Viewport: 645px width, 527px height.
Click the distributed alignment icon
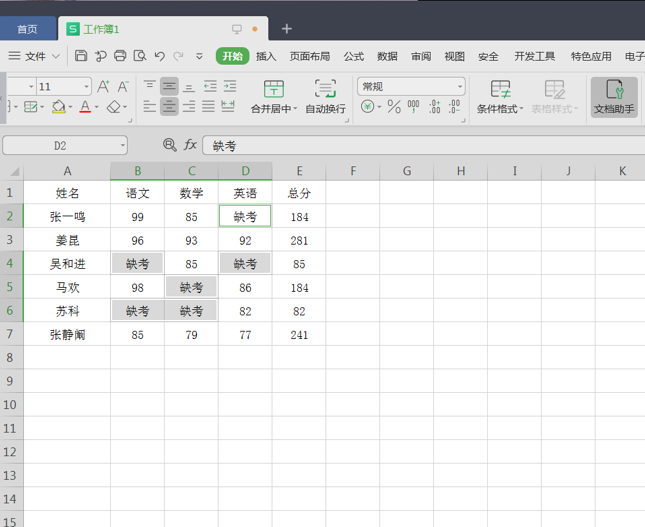(x=228, y=107)
